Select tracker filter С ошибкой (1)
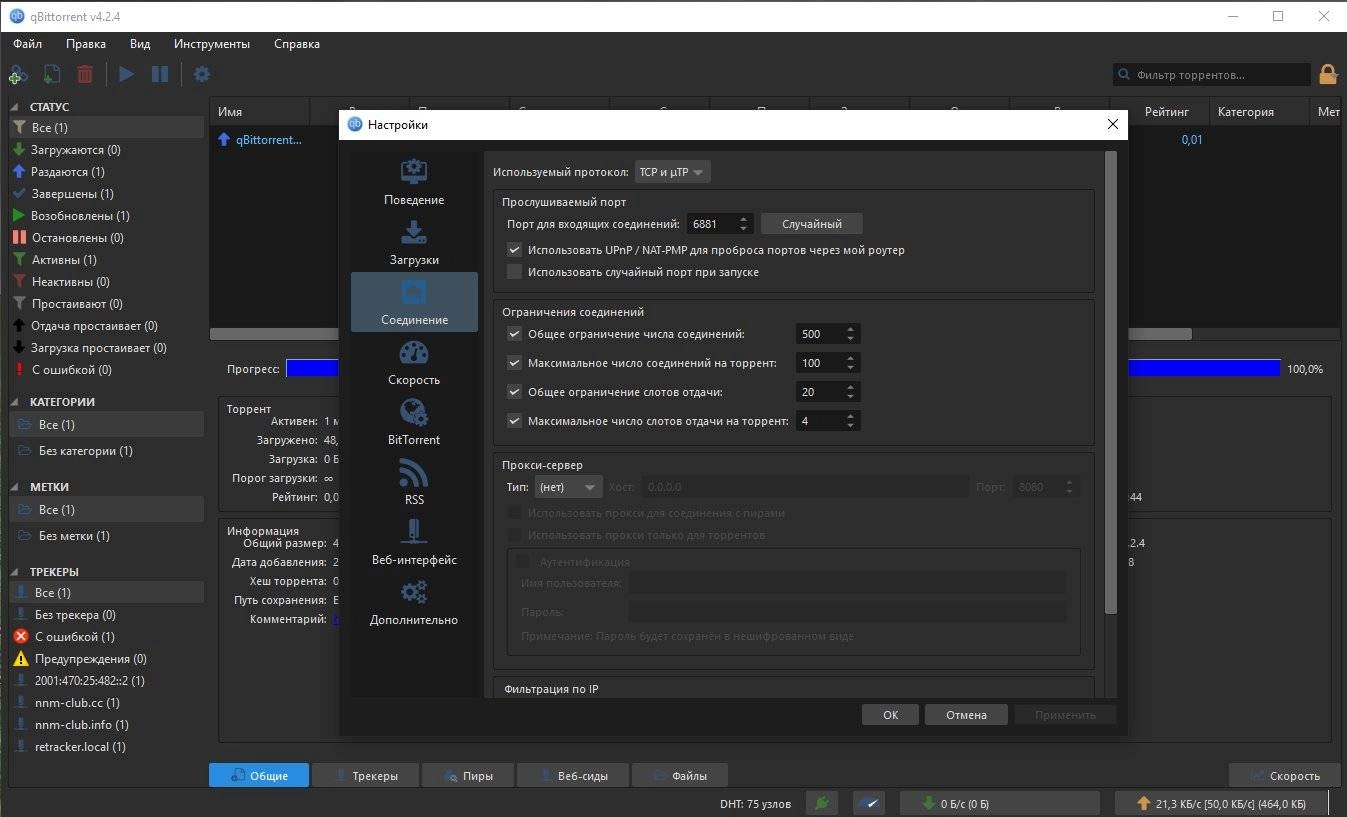Screen dimensions: 1347x817 point(106,637)
